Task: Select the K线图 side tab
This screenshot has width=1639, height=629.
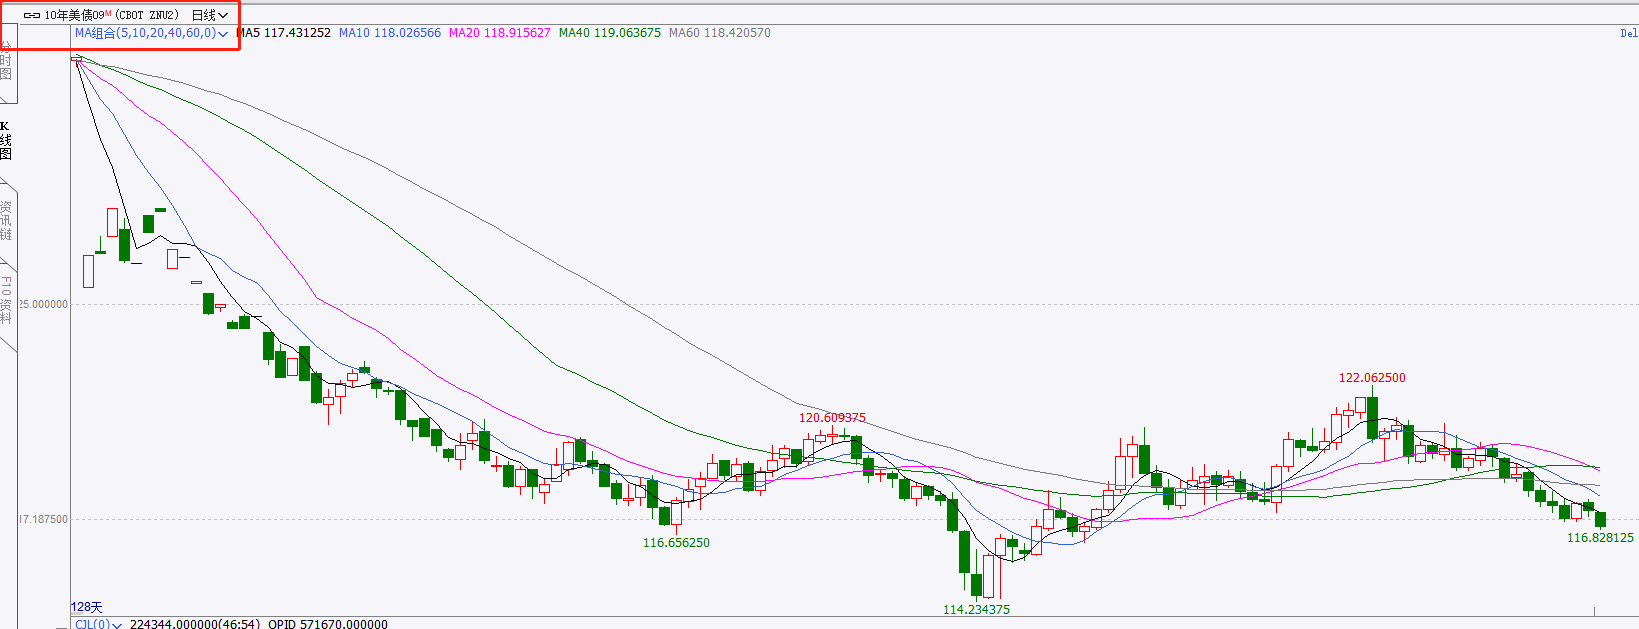Action: click(x=6, y=140)
